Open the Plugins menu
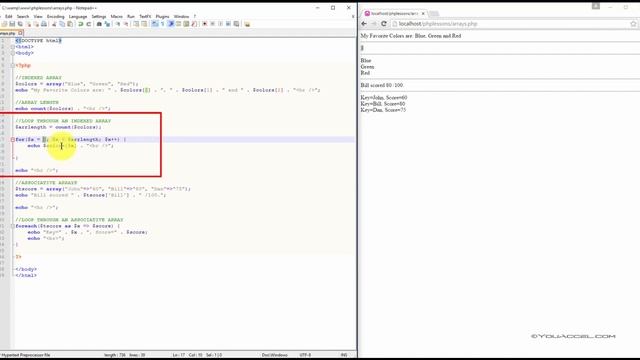The height and width of the screenshot is (360, 640). (x=162, y=16)
